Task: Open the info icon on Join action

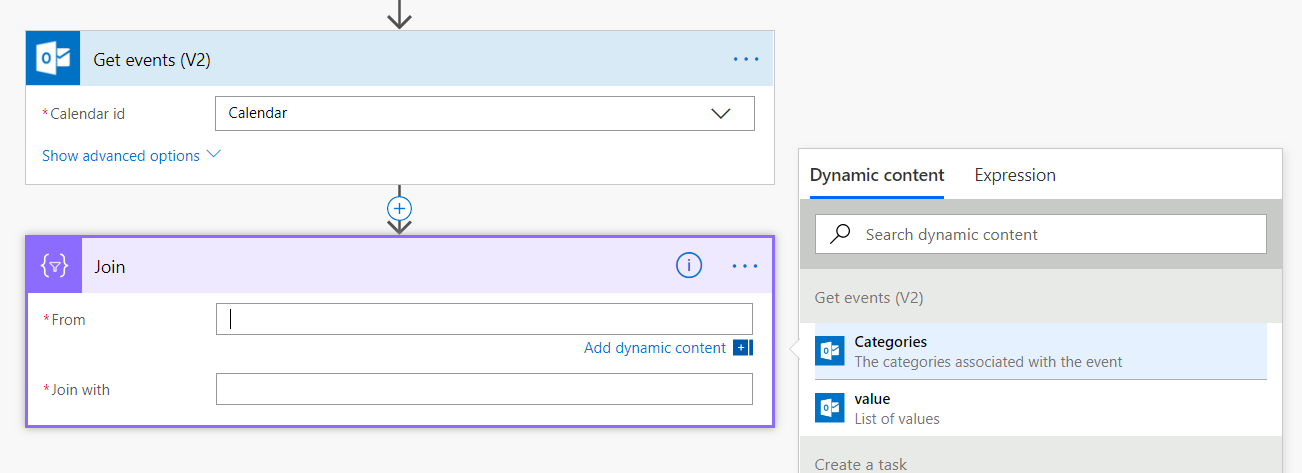Action: click(x=688, y=266)
